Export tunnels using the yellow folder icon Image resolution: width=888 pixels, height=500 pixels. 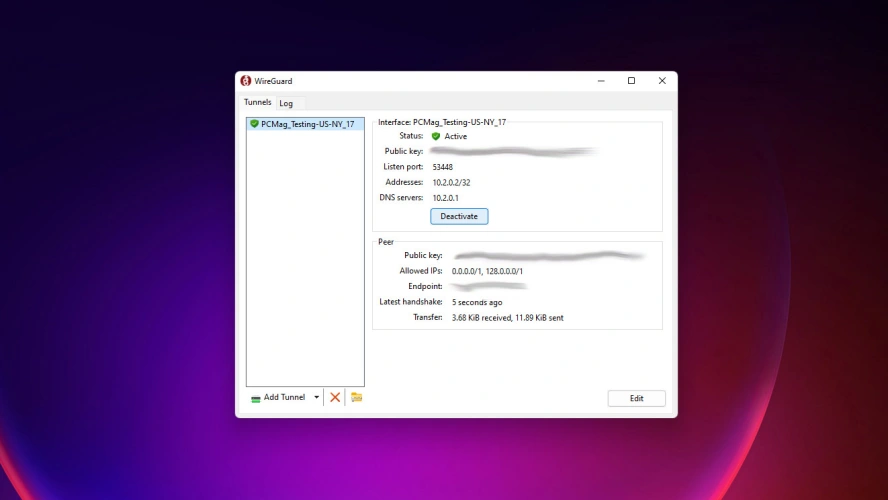356,397
